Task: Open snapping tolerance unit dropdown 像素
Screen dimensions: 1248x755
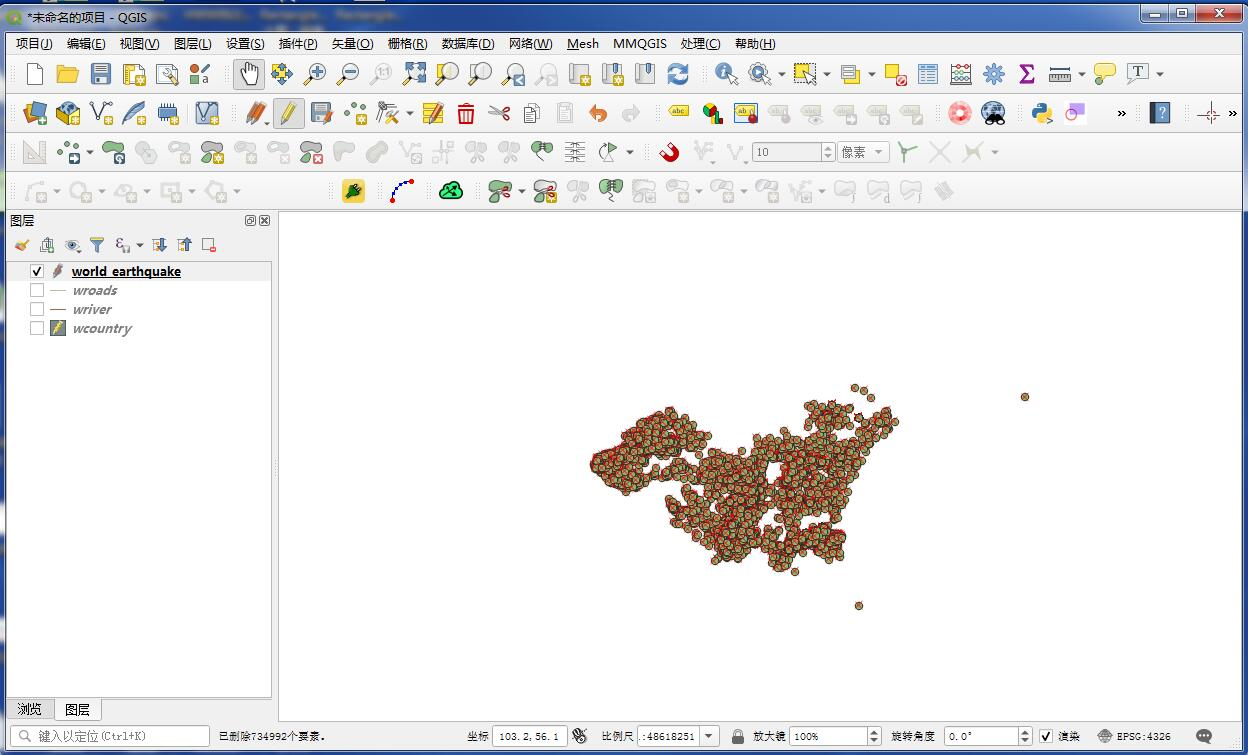Action: point(863,152)
